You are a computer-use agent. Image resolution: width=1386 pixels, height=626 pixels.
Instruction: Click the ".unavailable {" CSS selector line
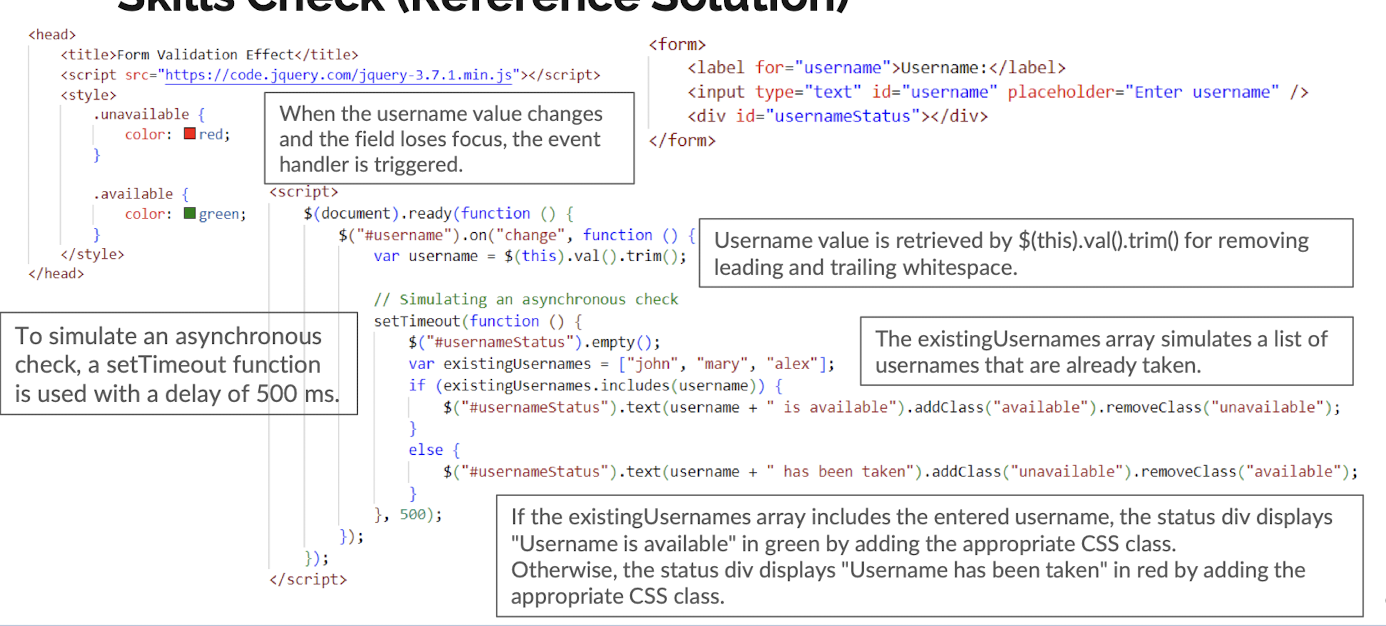(149, 115)
